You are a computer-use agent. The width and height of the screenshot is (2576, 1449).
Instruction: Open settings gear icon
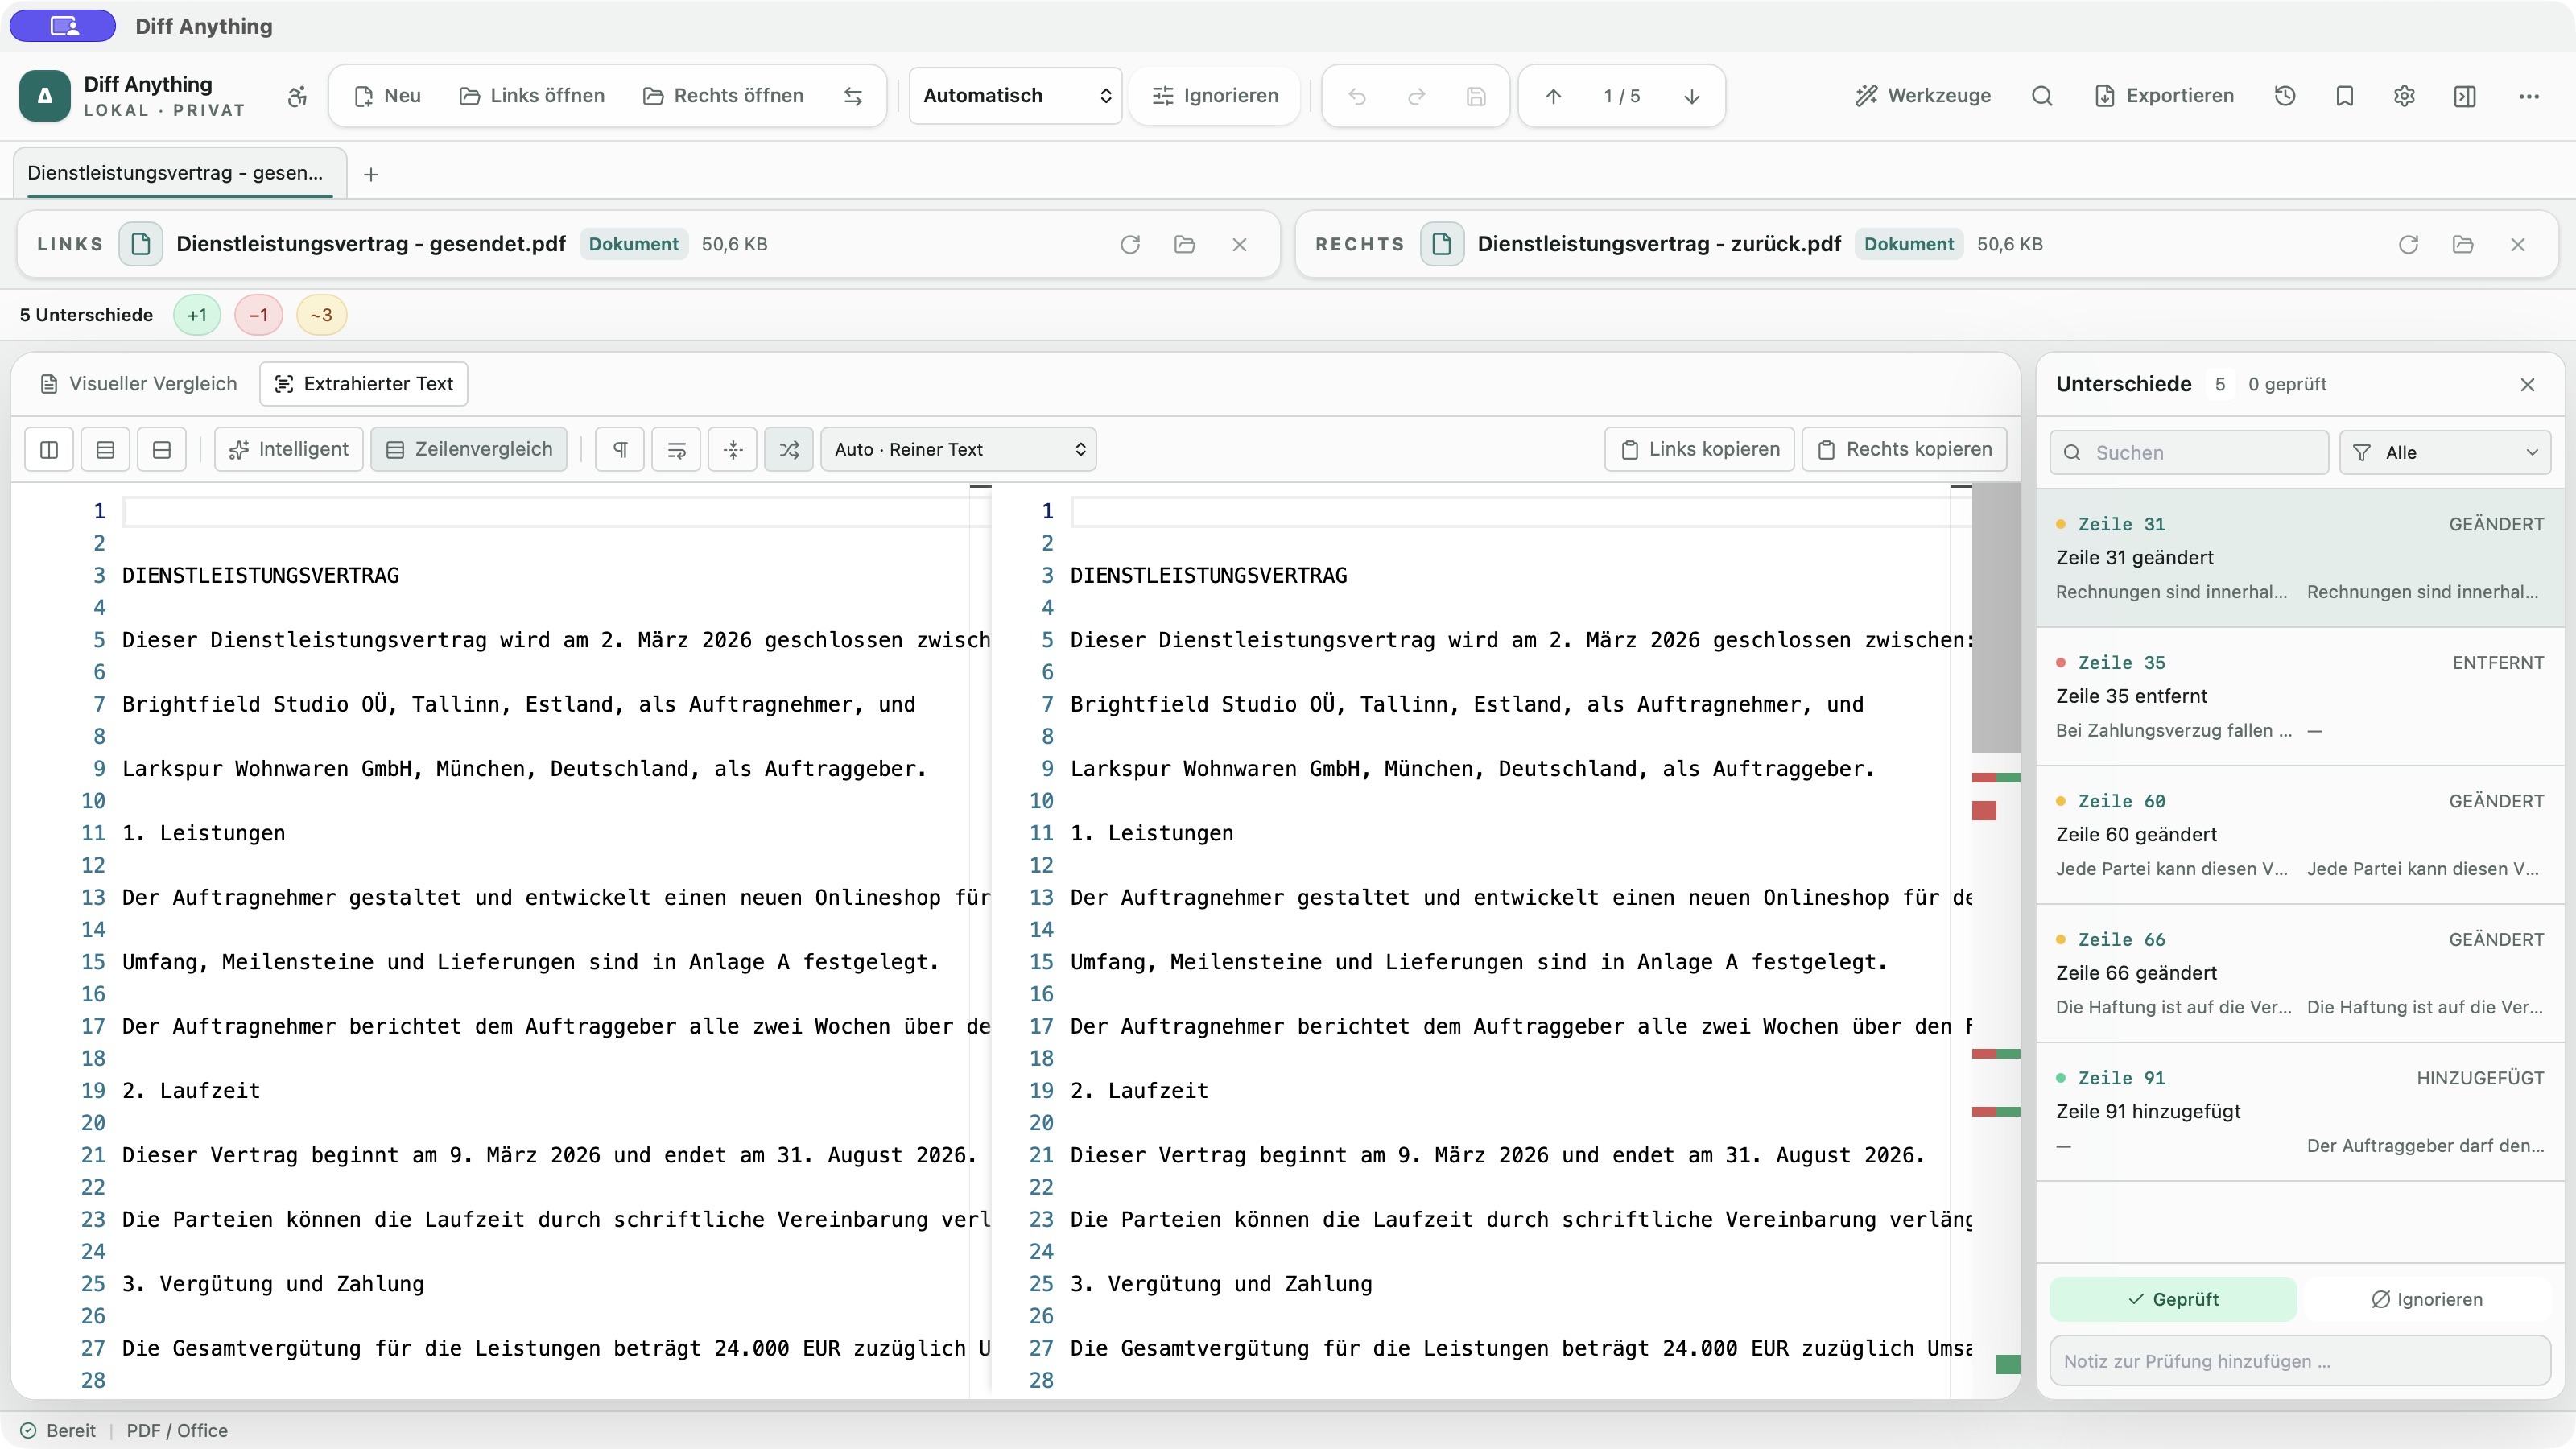pyautogui.click(x=2405, y=96)
